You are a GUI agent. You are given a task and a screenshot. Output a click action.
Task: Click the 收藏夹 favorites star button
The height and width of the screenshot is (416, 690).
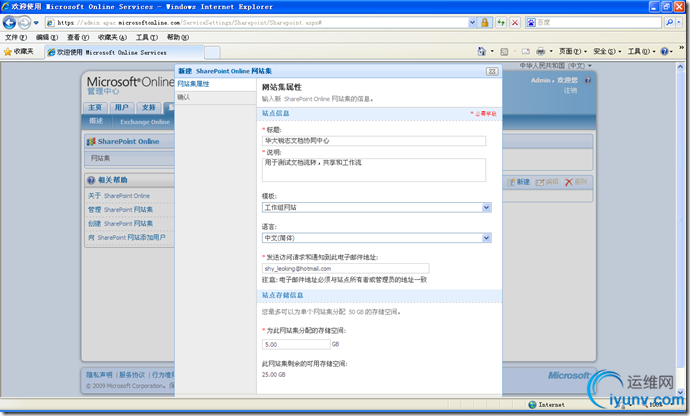[x=18, y=52]
